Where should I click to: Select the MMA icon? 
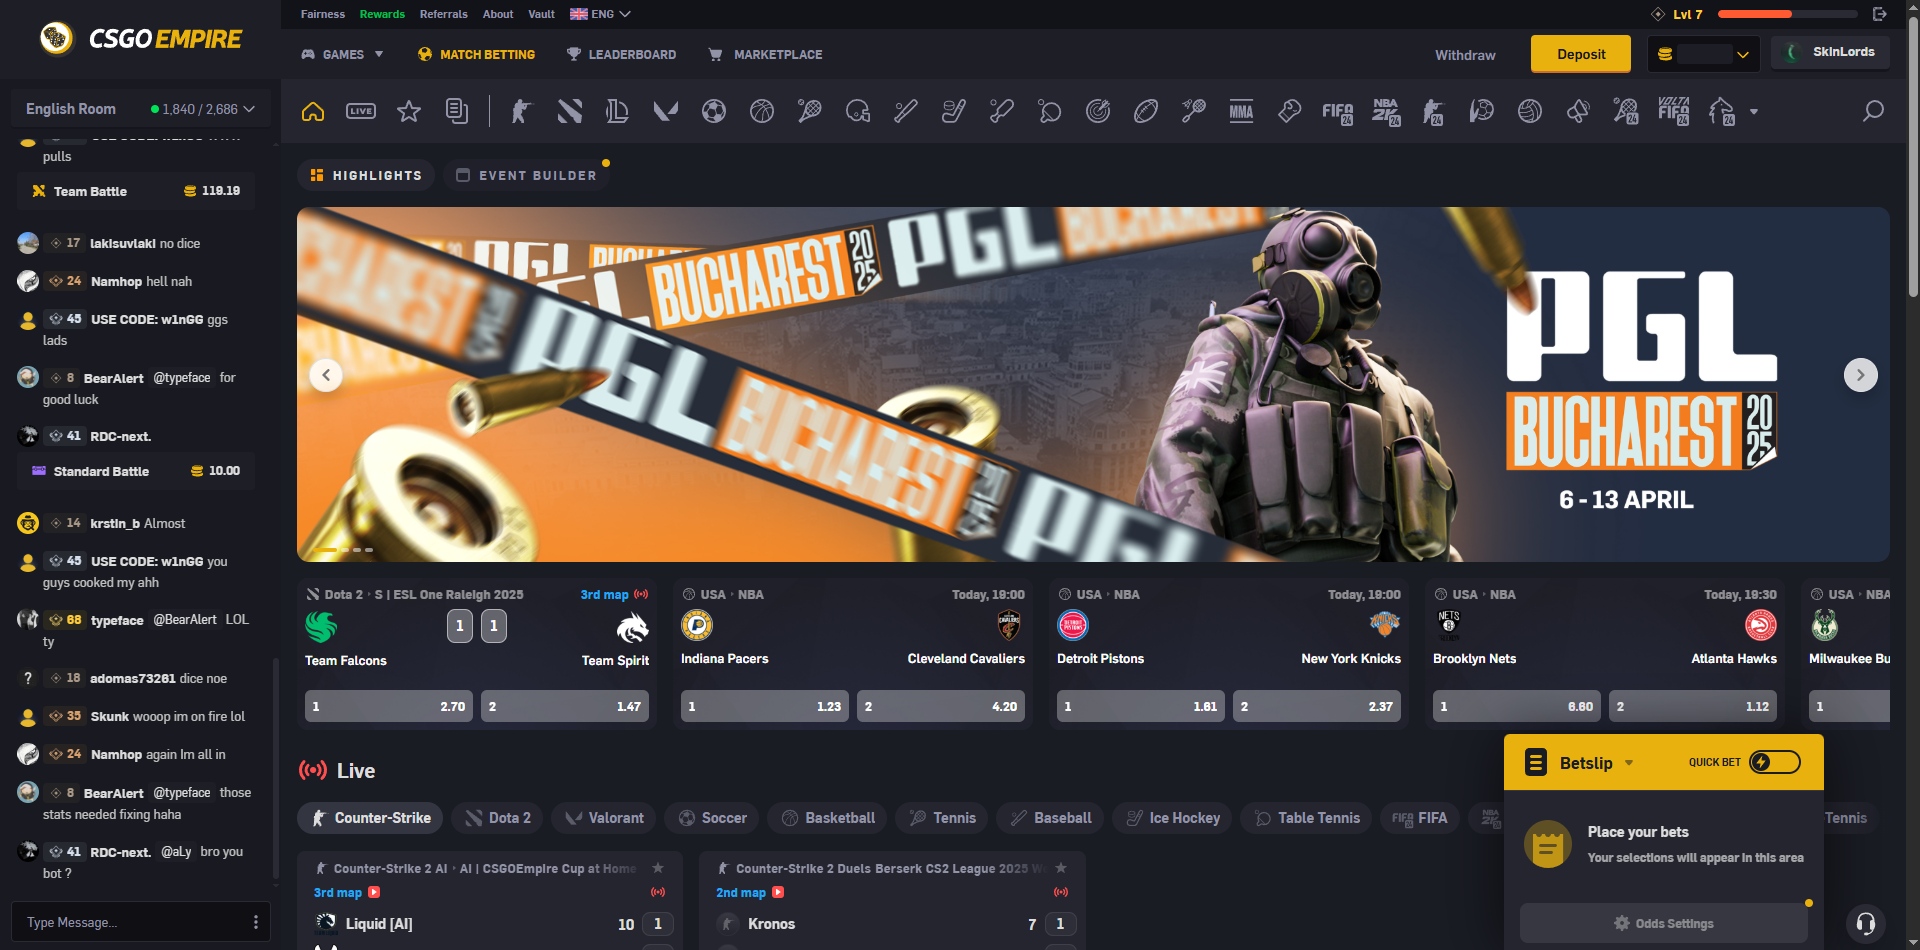(x=1241, y=111)
